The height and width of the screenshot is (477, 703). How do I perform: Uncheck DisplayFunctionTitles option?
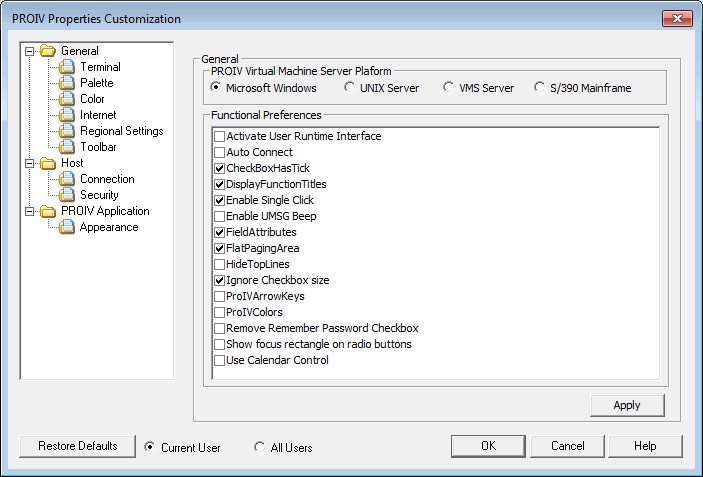(219, 184)
